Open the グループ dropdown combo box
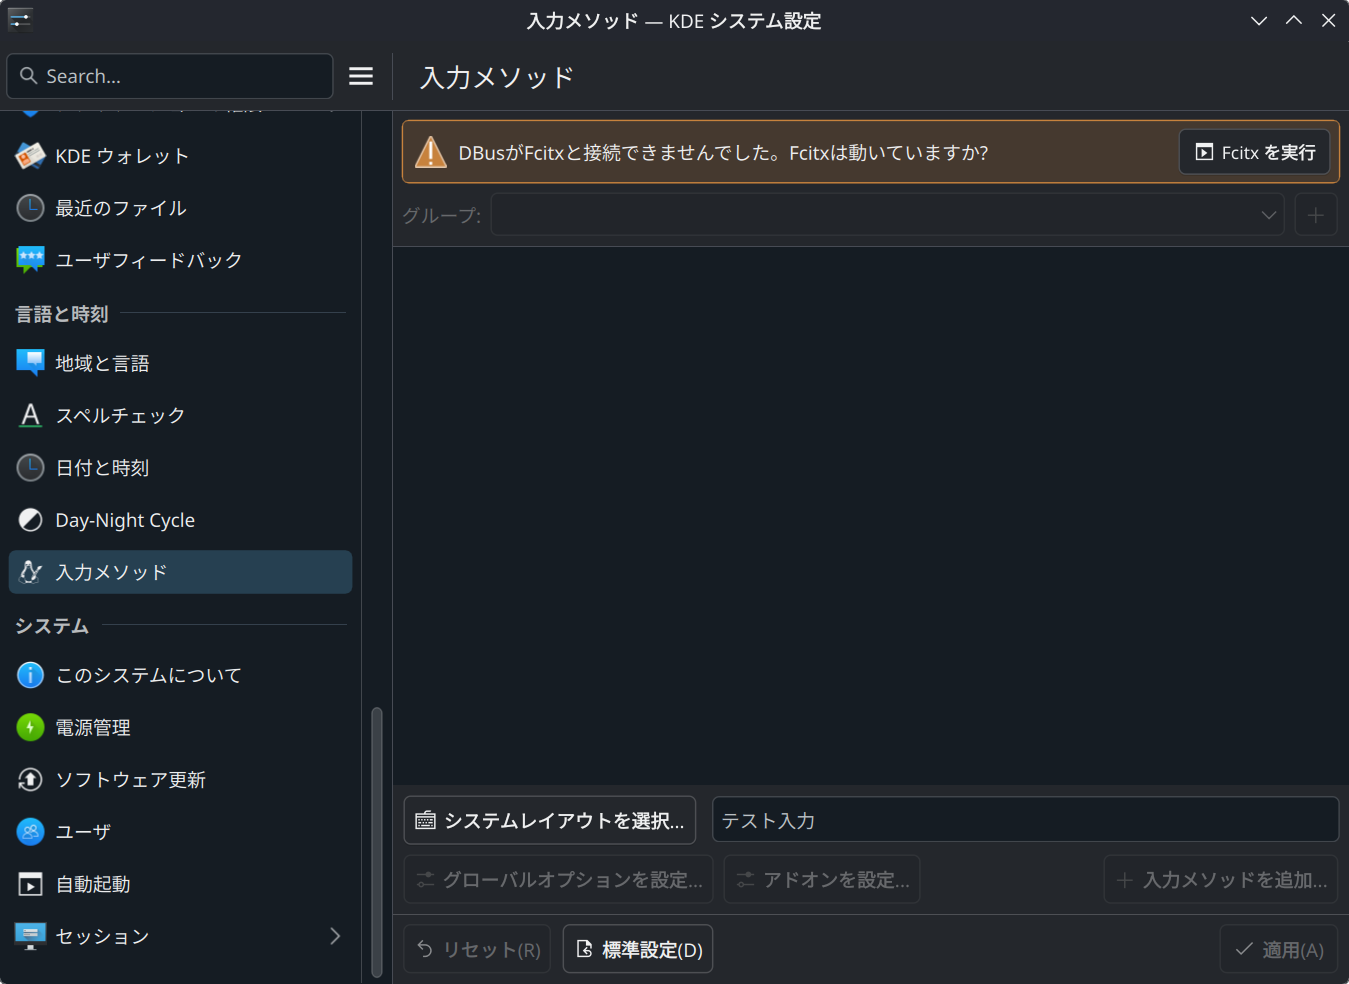 (x=887, y=215)
